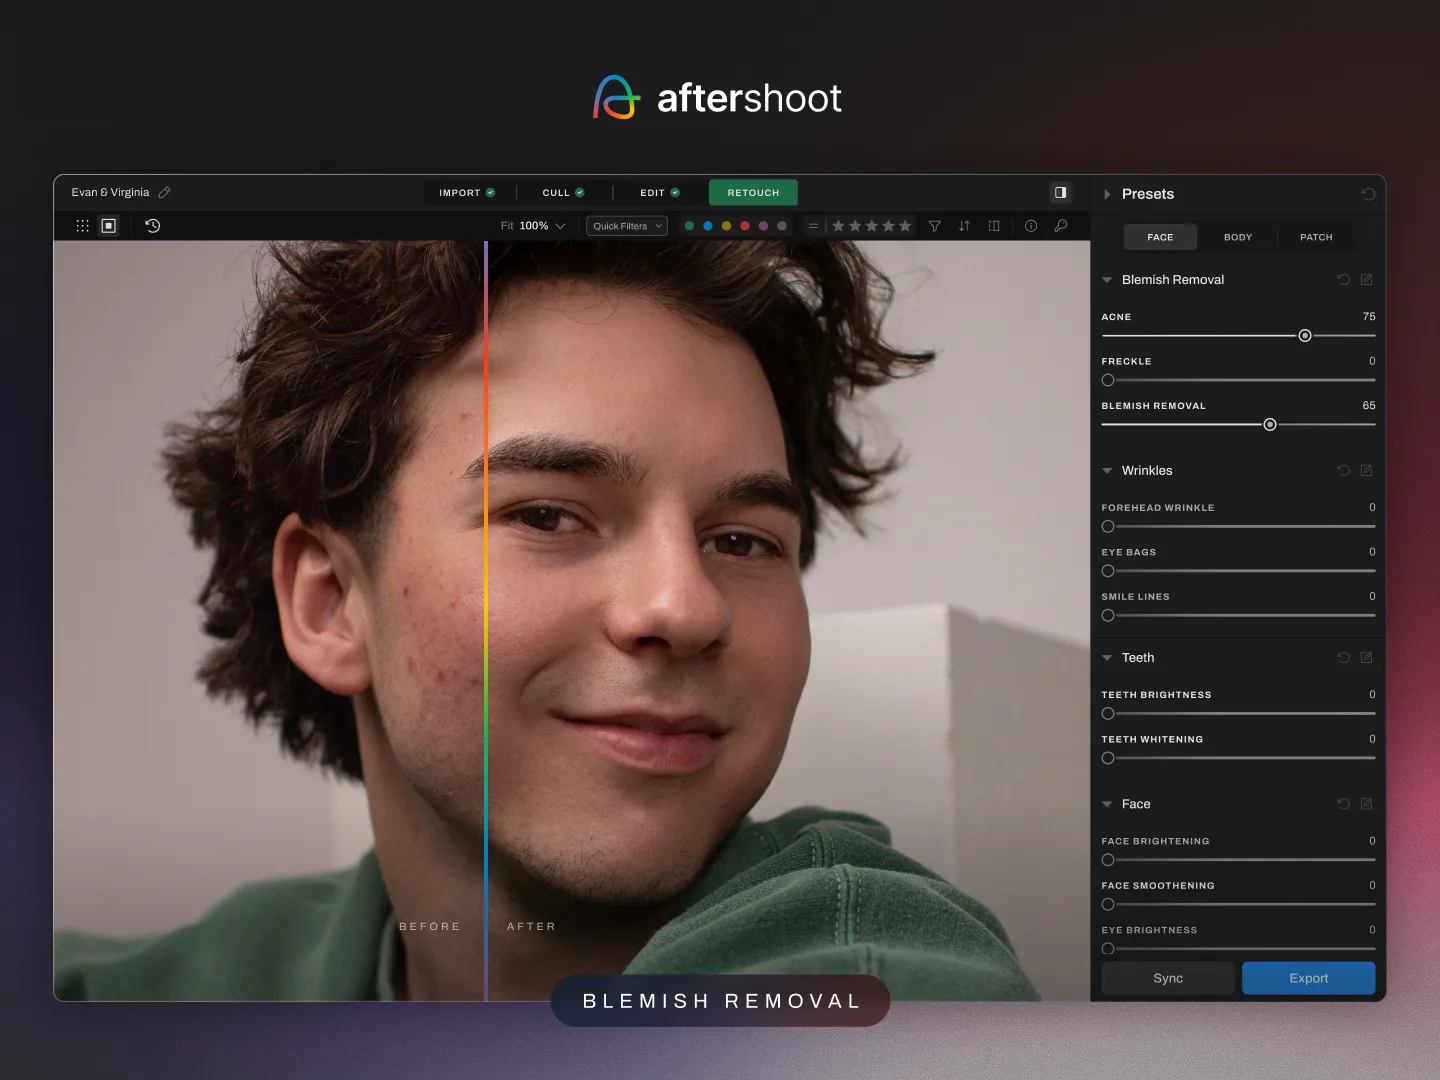
Task: Click the edit pencil icon next to Blemish Removal
Action: [x=1367, y=280]
